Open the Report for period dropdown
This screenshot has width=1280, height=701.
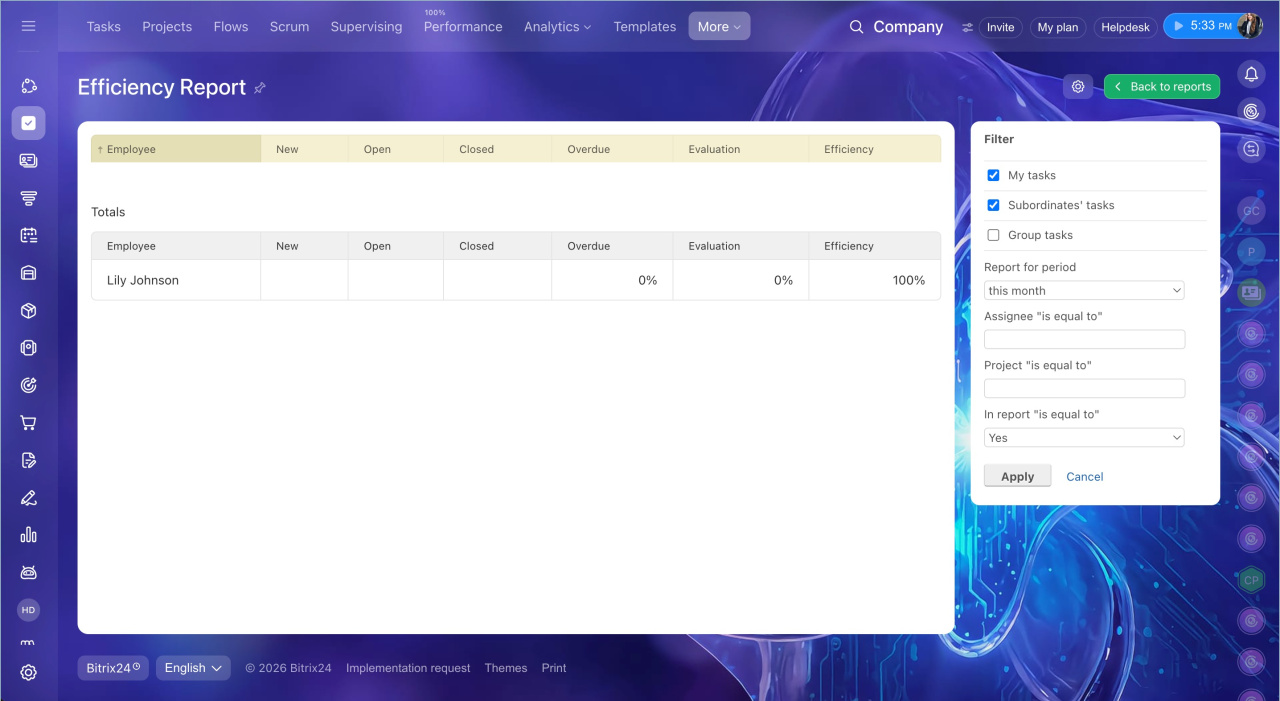click(1084, 290)
